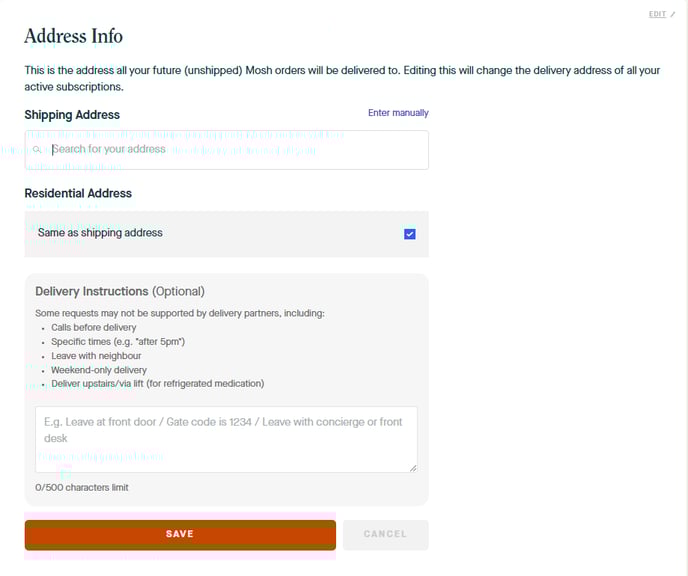
Task: Click the pencil icon beside EDIT
Action: [x=673, y=15]
